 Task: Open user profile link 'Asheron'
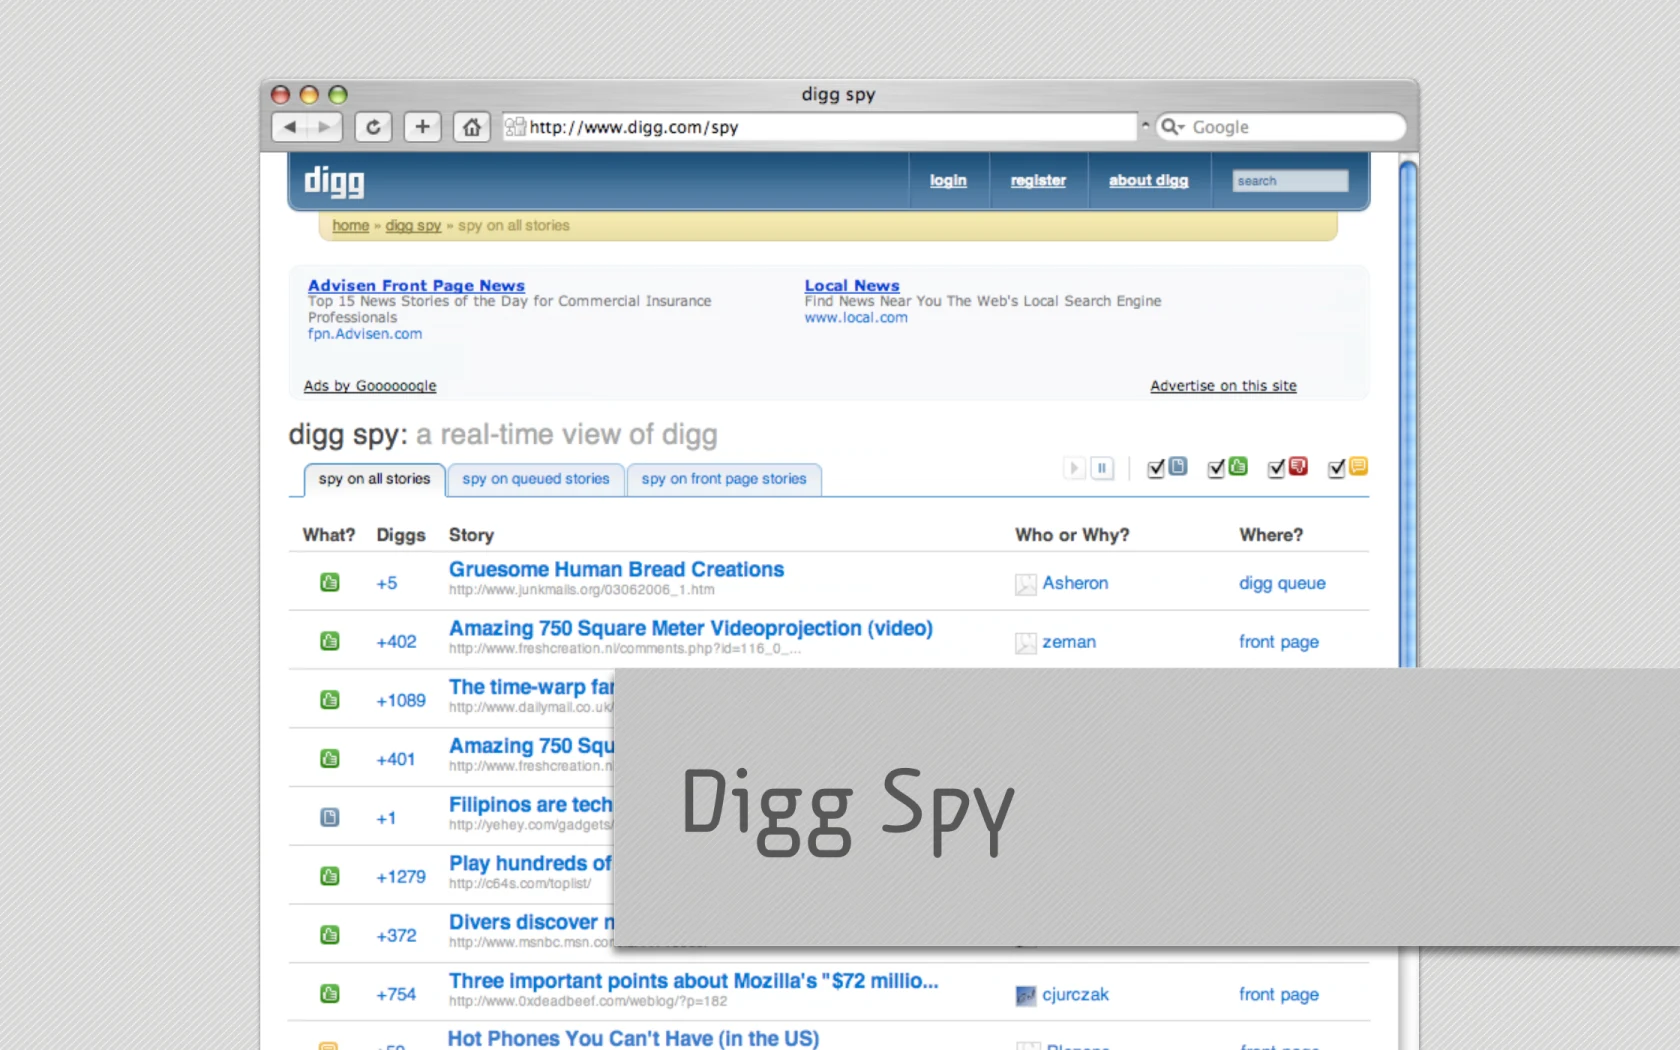(x=1075, y=583)
